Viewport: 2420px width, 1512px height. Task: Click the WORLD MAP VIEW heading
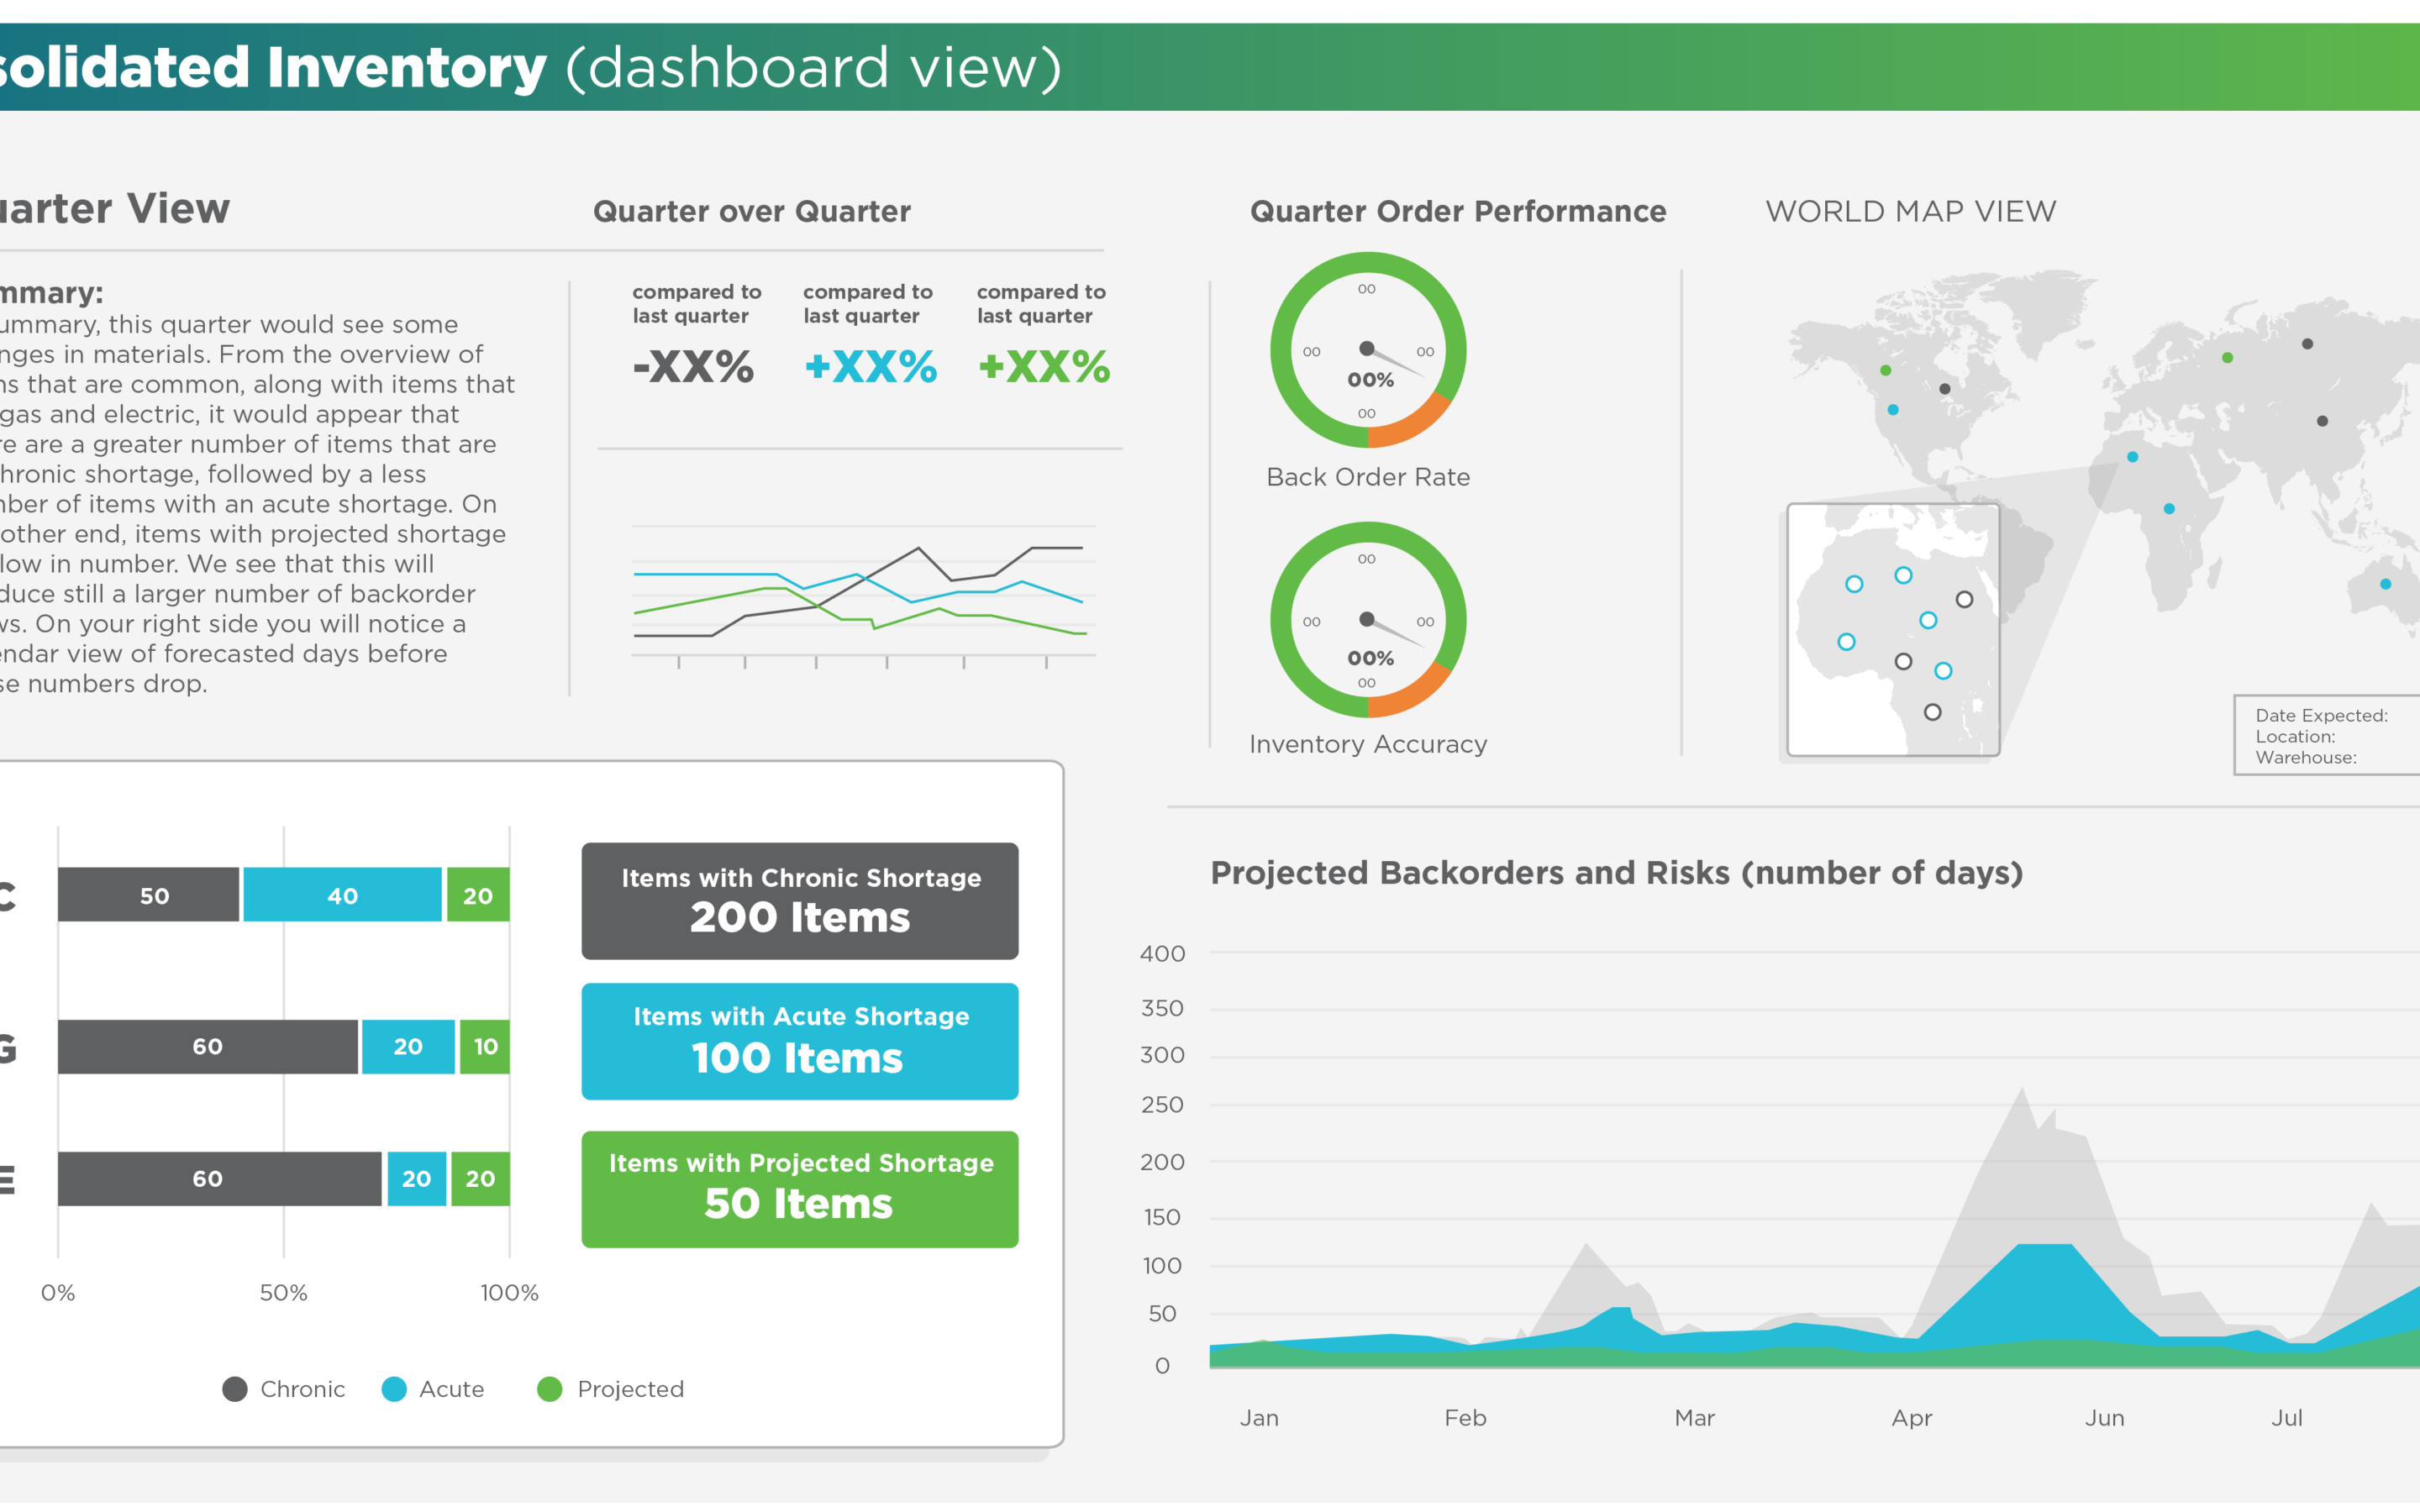[x=1910, y=212]
